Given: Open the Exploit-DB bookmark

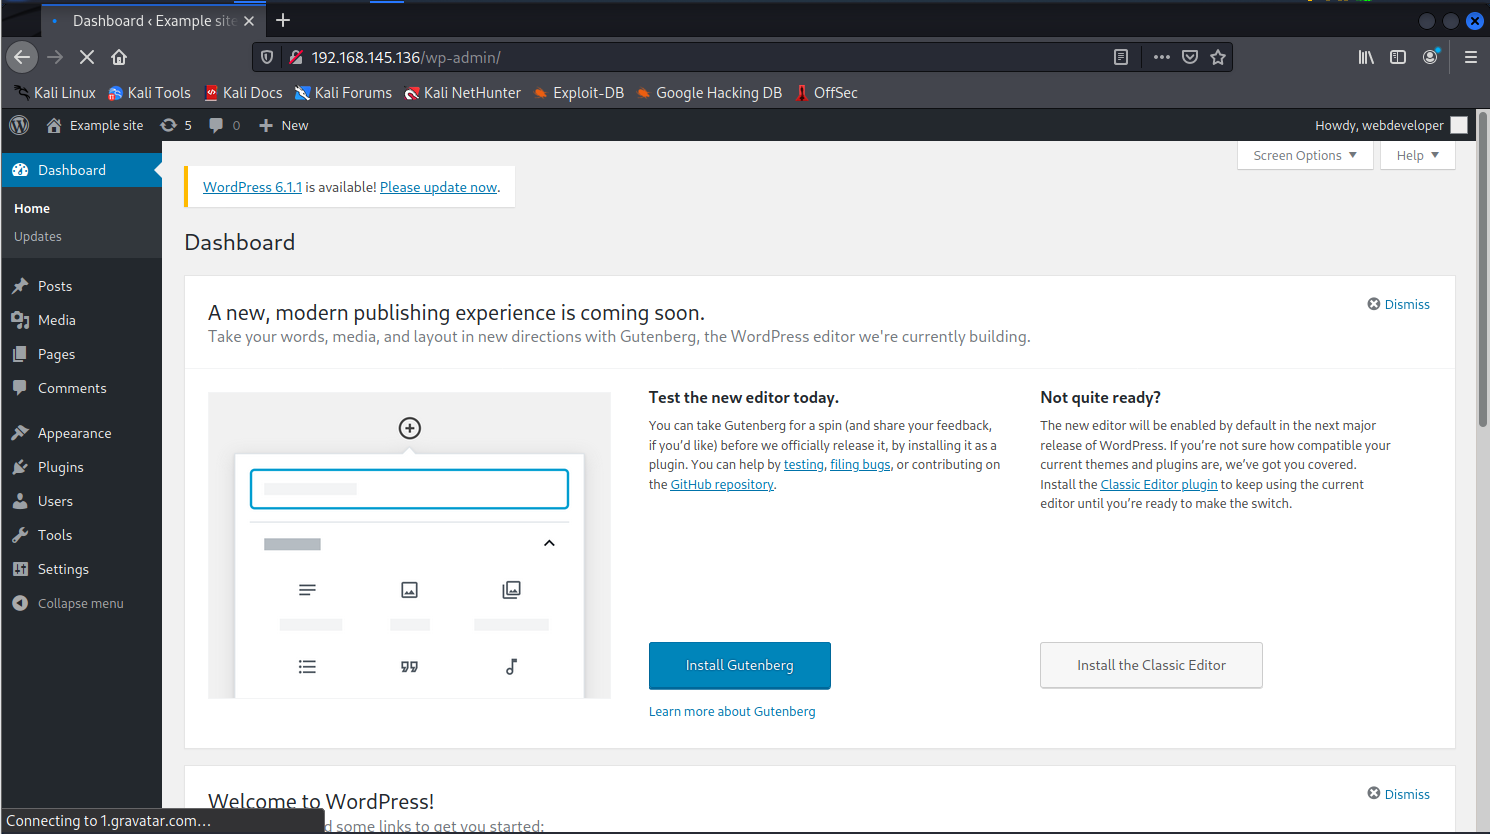Looking at the screenshot, I should pyautogui.click(x=579, y=92).
